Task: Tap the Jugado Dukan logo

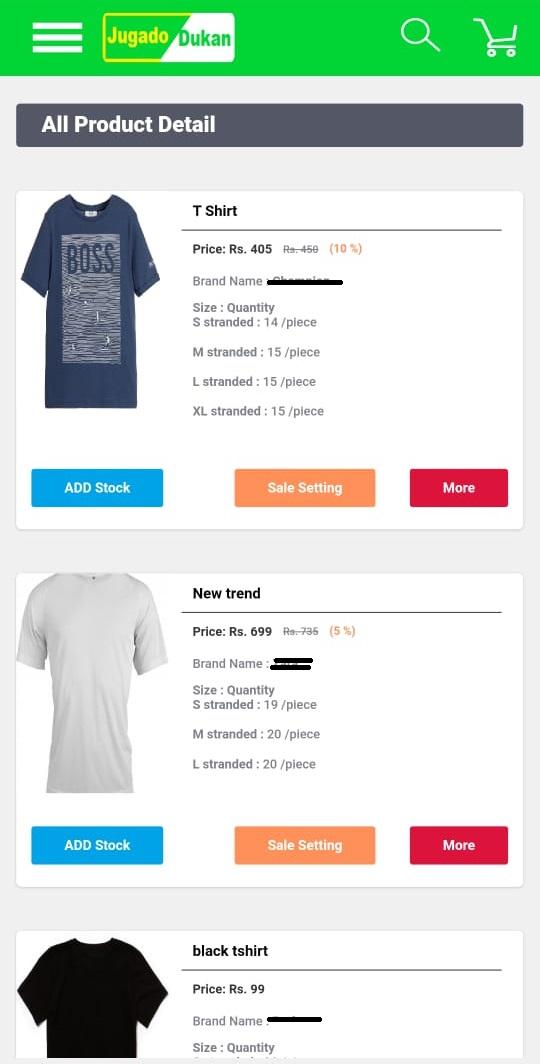Action: (x=168, y=37)
